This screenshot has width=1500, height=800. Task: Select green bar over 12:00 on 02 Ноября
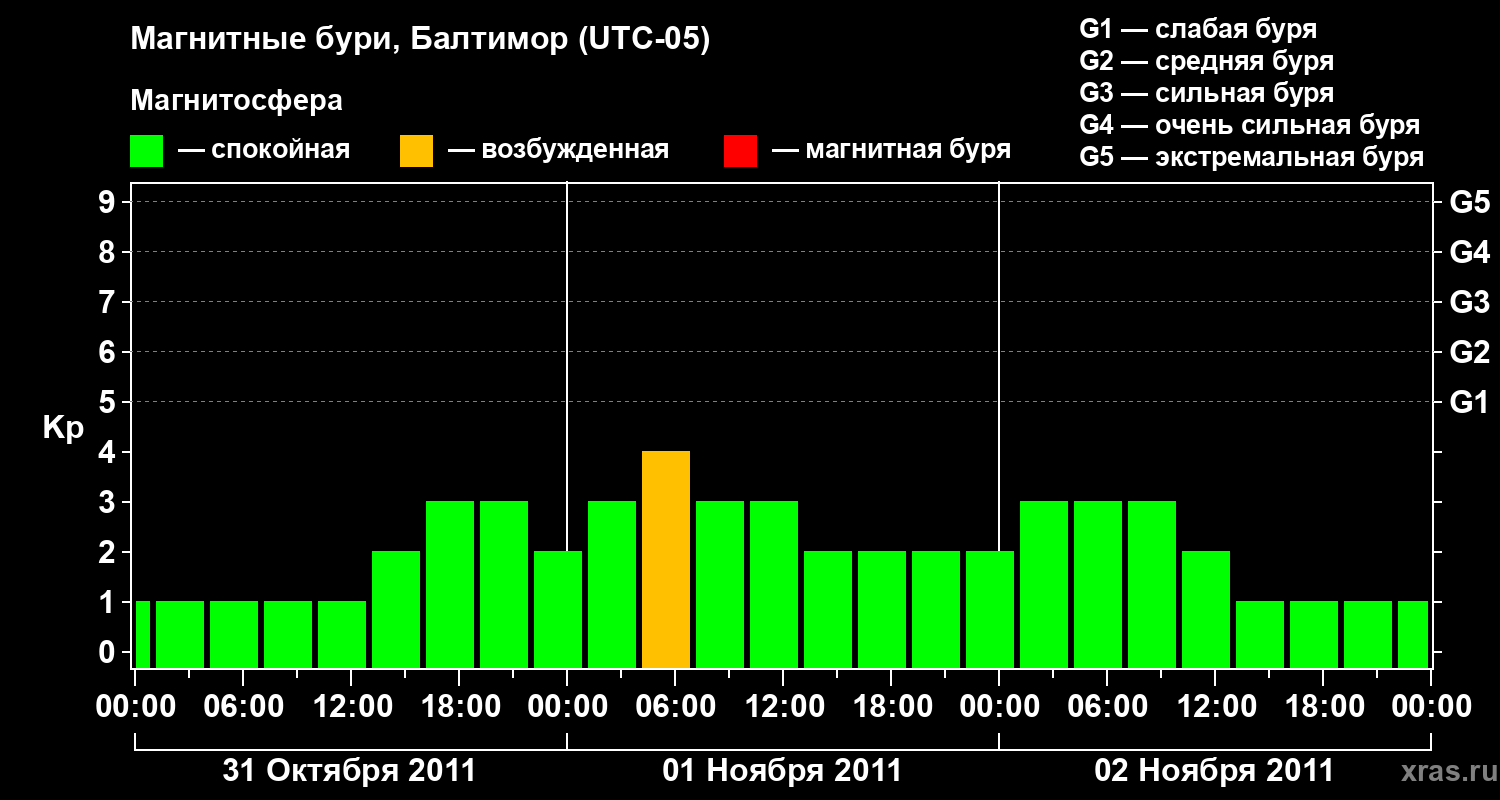click(x=1206, y=610)
